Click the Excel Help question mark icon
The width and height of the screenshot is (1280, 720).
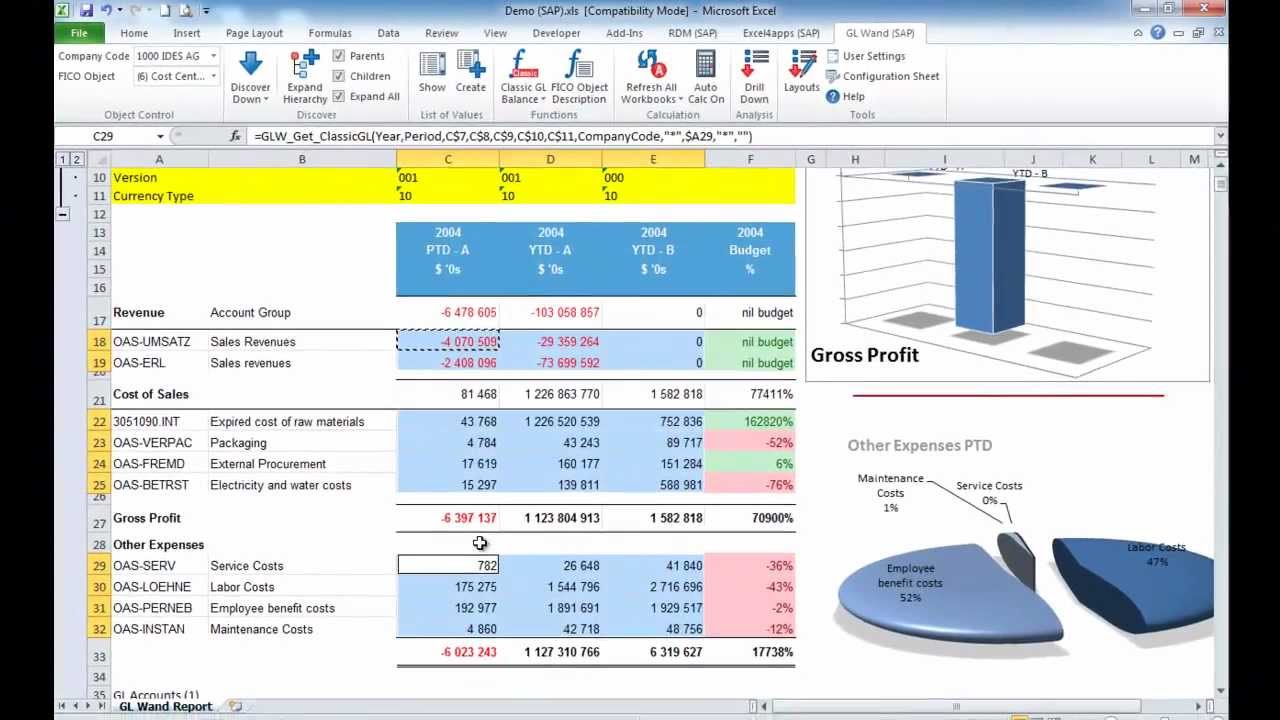coord(1157,33)
